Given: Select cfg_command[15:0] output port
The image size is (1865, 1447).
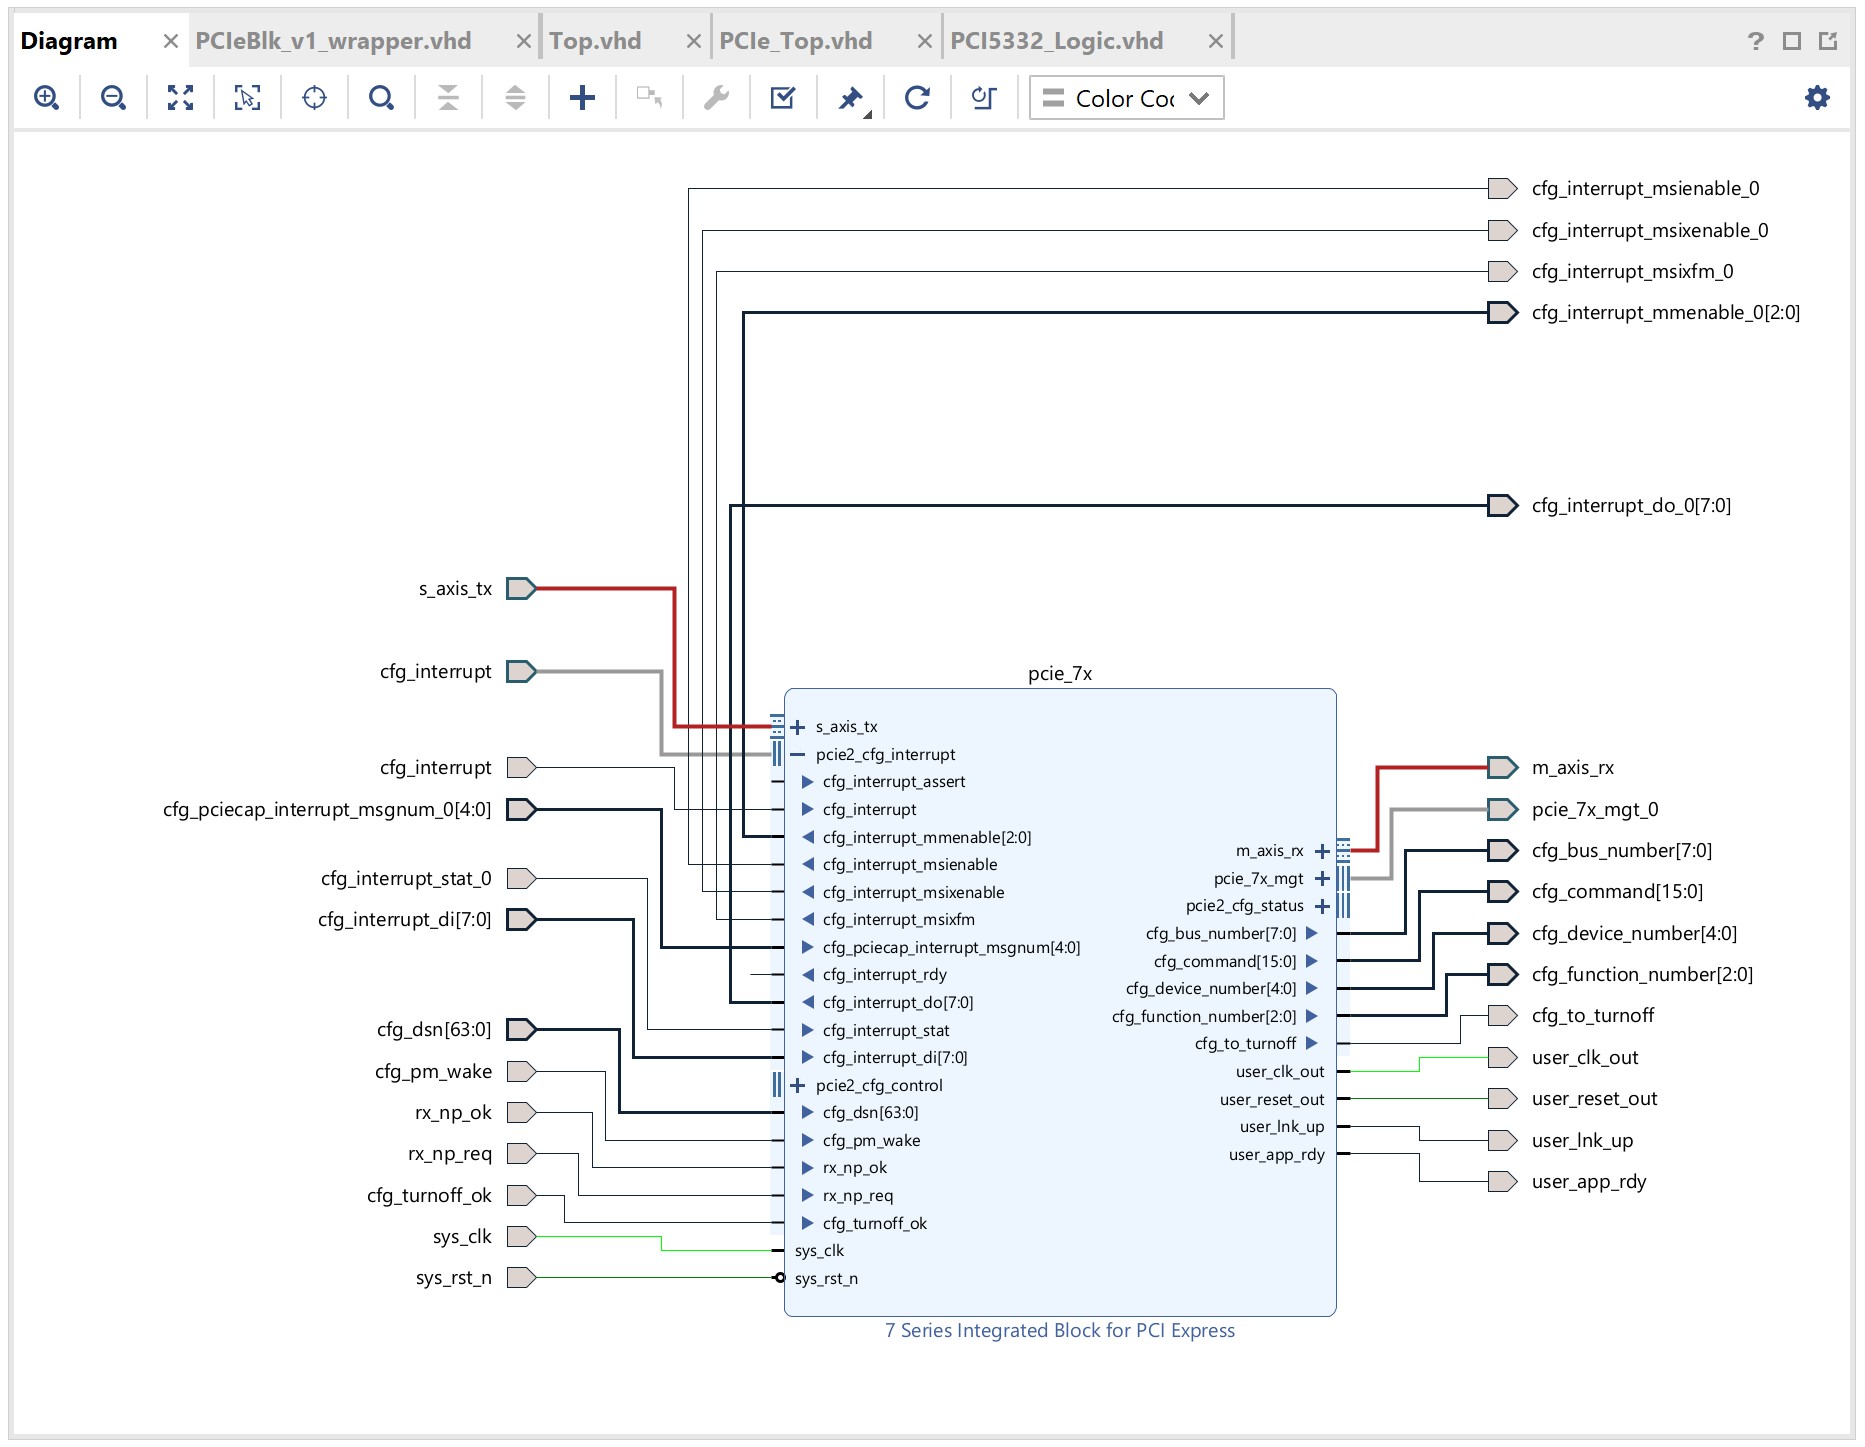Looking at the screenshot, I should click(1502, 892).
